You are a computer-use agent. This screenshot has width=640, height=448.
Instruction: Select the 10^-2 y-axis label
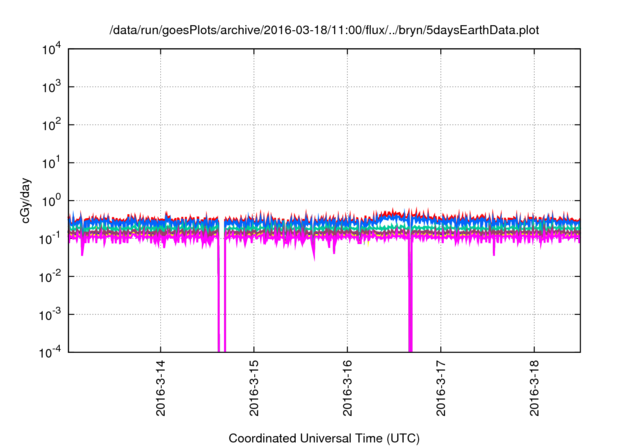(x=51, y=277)
